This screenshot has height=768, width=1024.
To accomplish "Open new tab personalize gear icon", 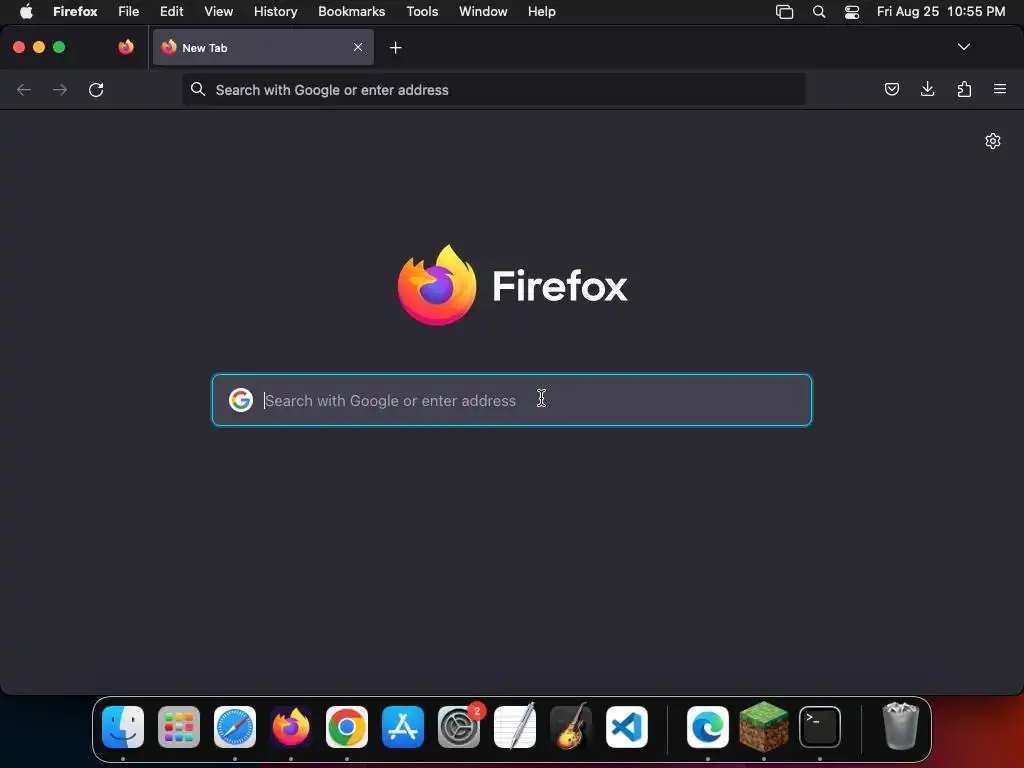I will 993,141.
